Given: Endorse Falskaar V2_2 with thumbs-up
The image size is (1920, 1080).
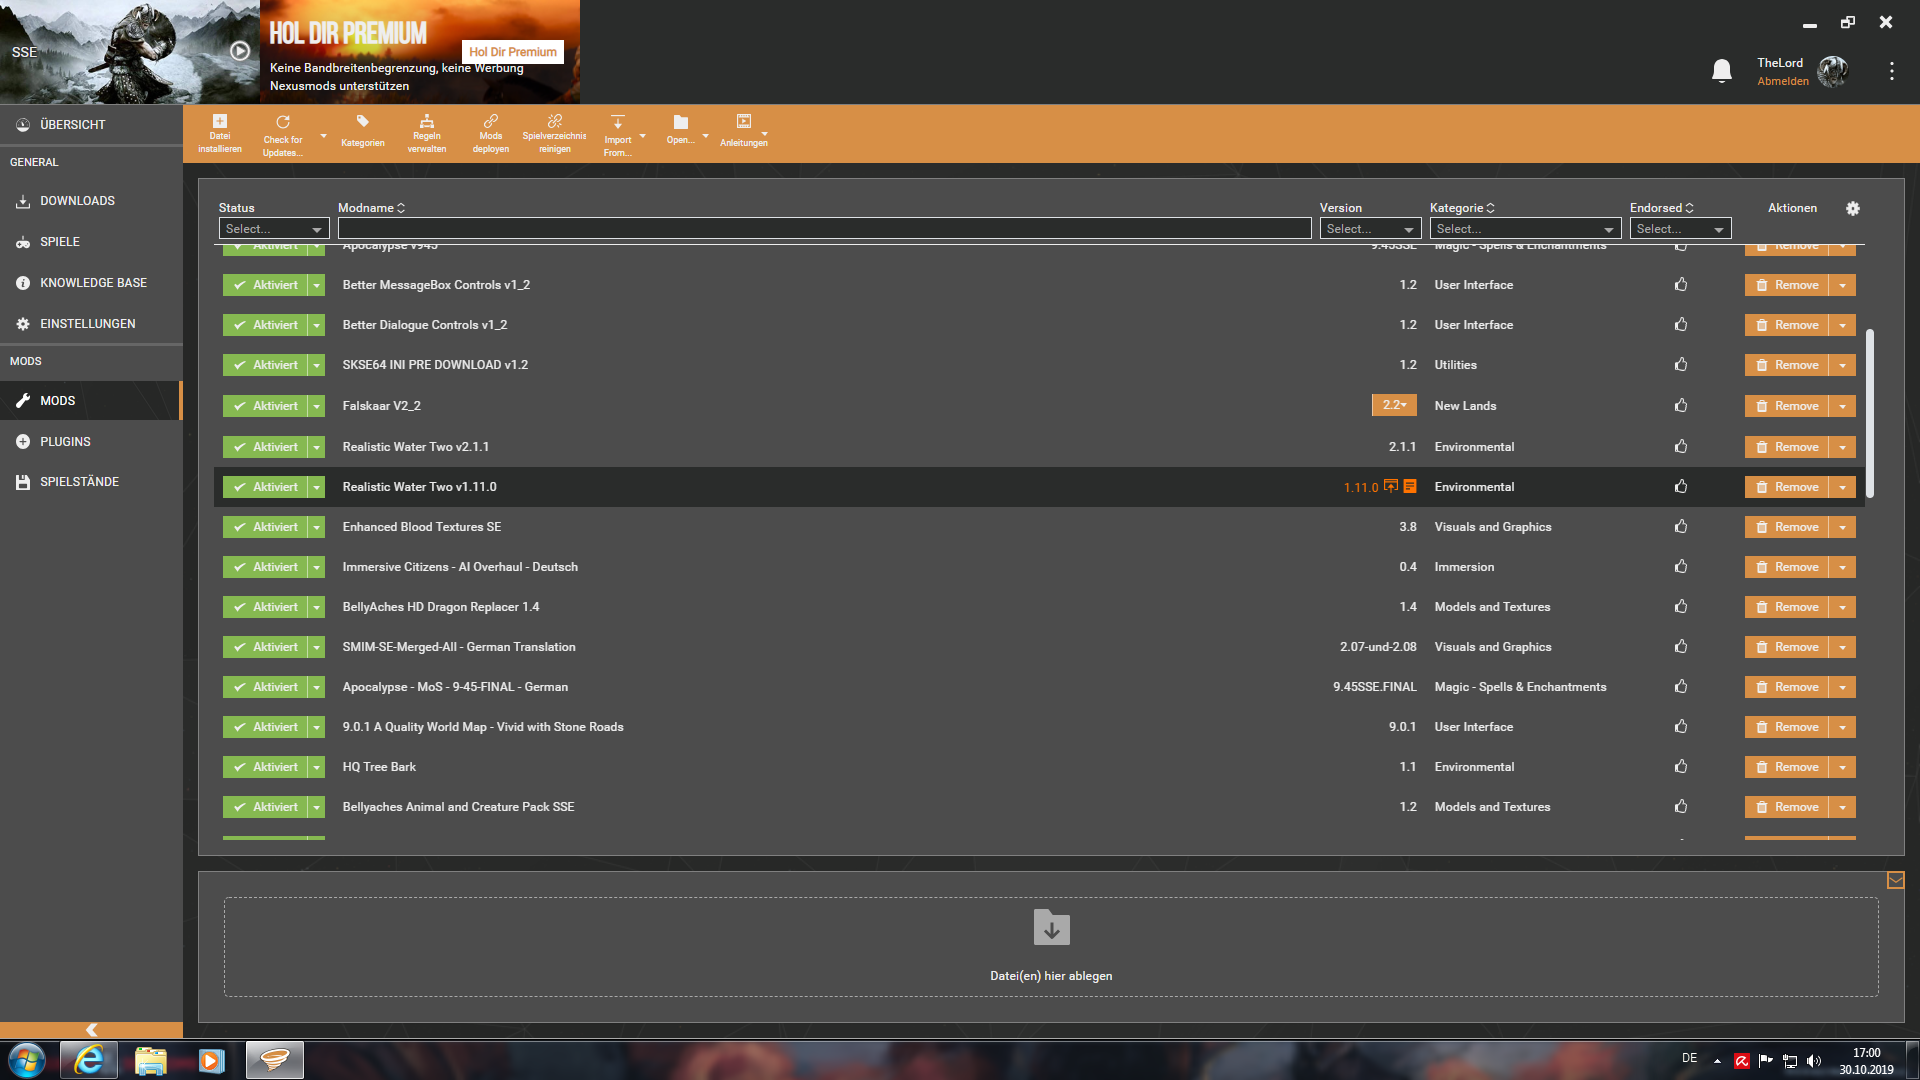Looking at the screenshot, I should pos(1680,405).
